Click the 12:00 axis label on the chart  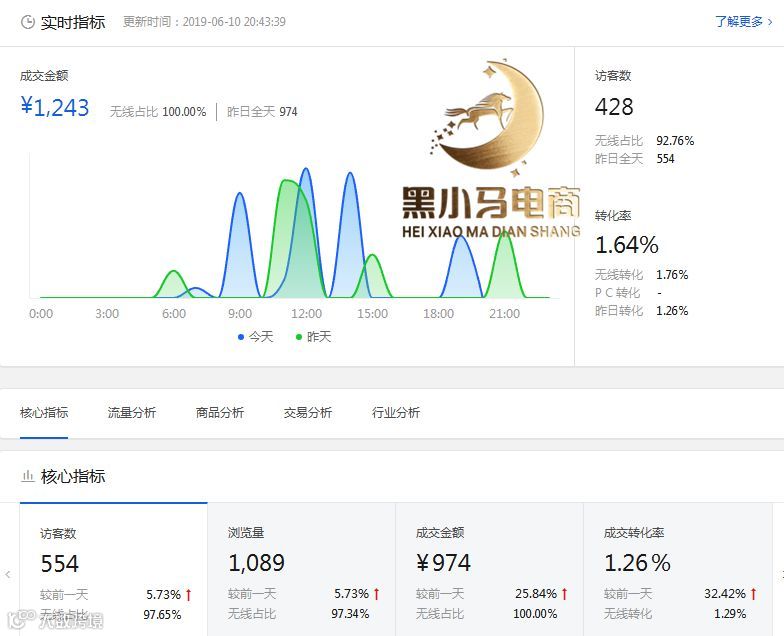click(x=306, y=314)
